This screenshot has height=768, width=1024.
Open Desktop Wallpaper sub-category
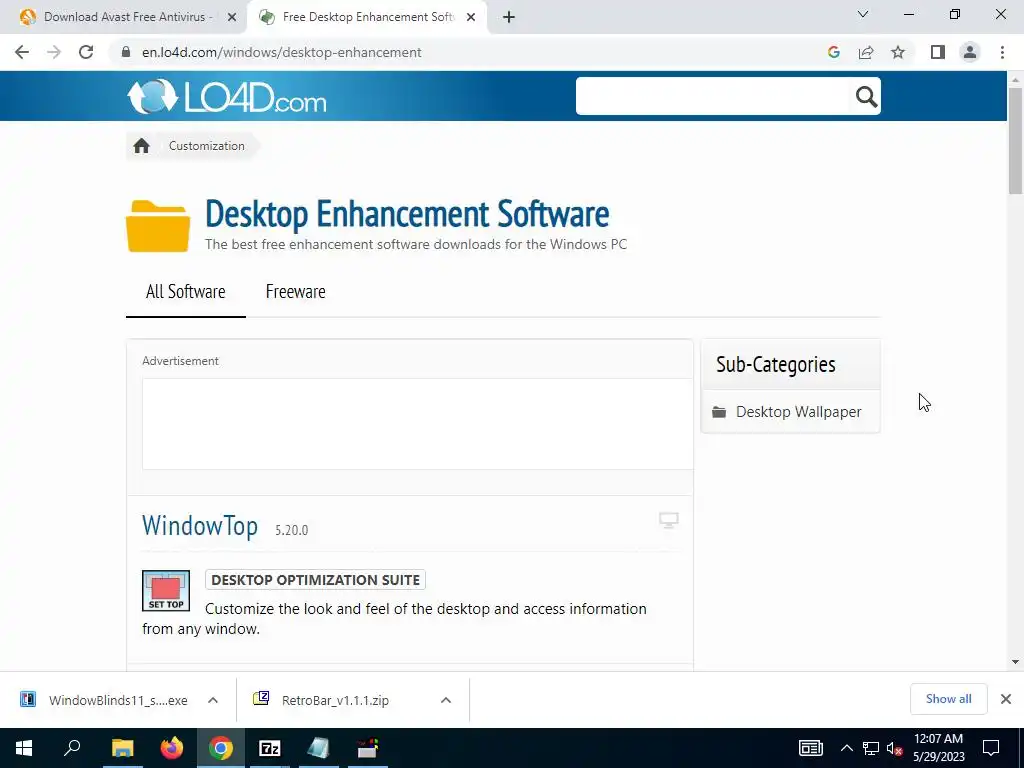pyautogui.click(x=798, y=412)
